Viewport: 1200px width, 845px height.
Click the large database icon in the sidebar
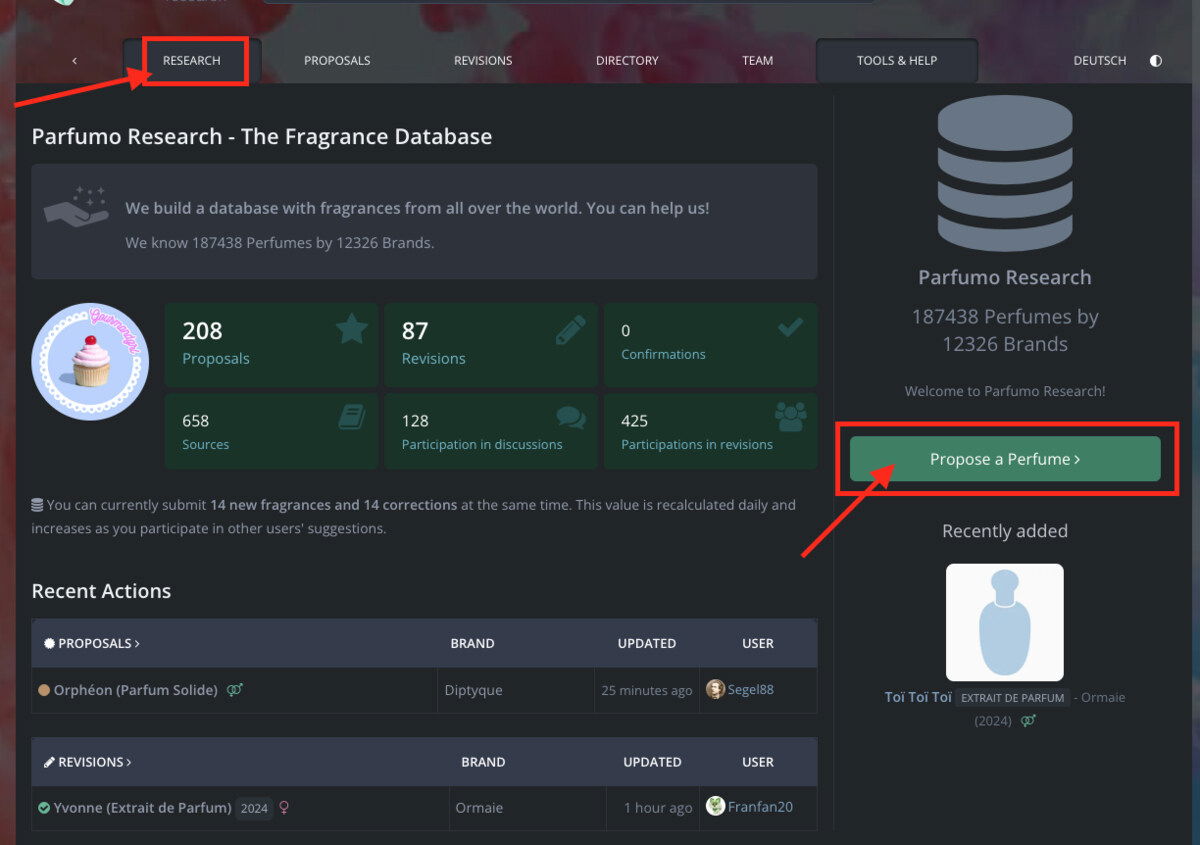coord(1005,172)
